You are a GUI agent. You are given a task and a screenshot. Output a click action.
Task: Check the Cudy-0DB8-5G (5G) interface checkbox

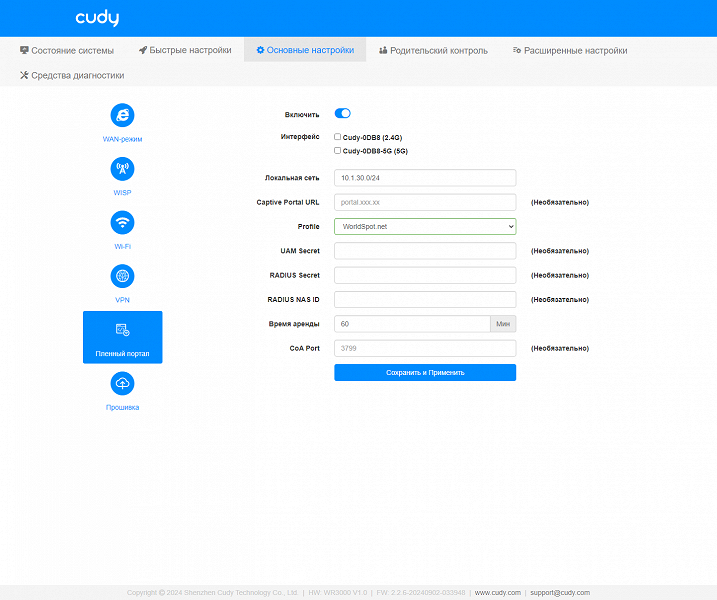pyautogui.click(x=337, y=150)
